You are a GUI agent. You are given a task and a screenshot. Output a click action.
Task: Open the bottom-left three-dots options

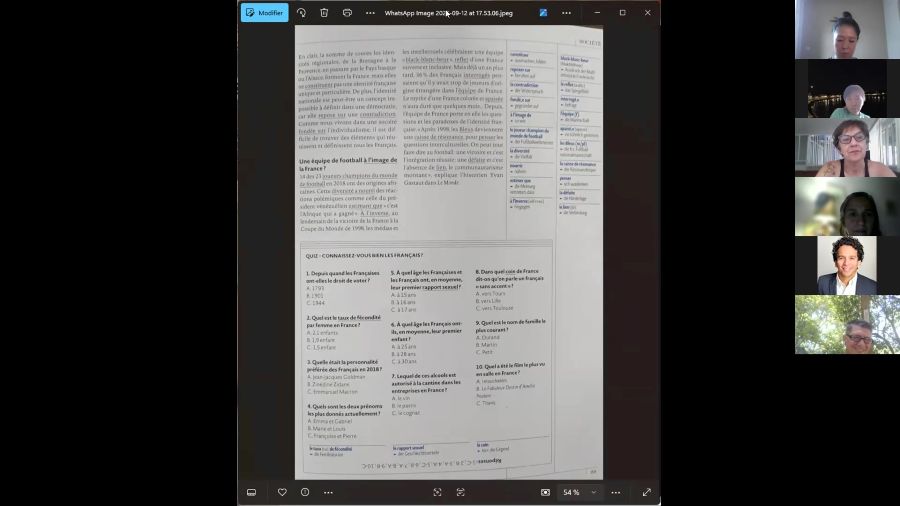pyautogui.click(x=328, y=492)
